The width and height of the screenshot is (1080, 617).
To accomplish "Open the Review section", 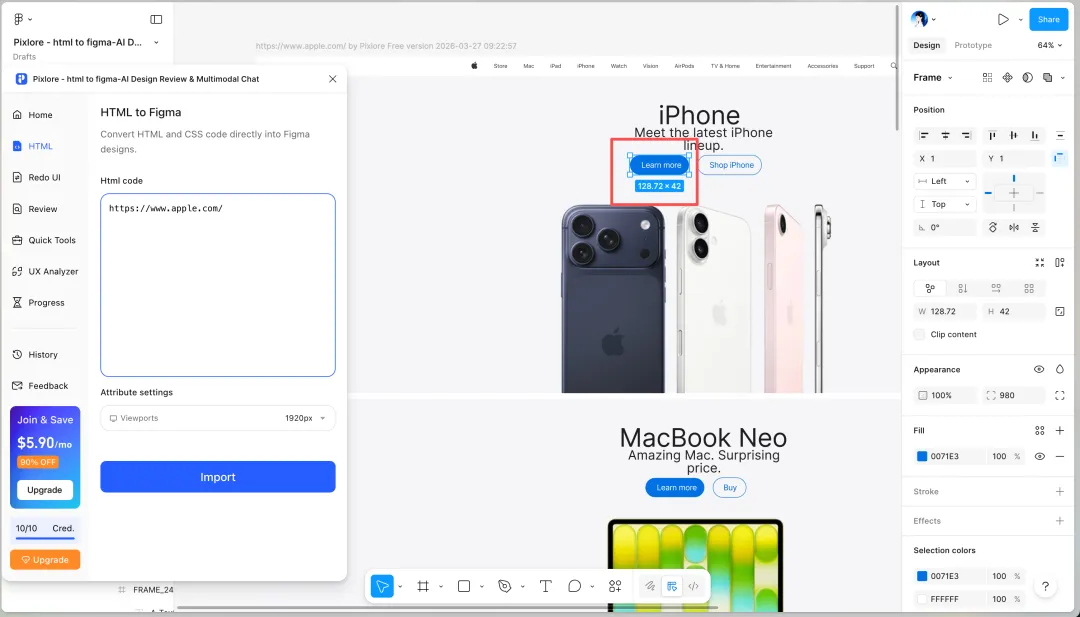I will 35,209.
